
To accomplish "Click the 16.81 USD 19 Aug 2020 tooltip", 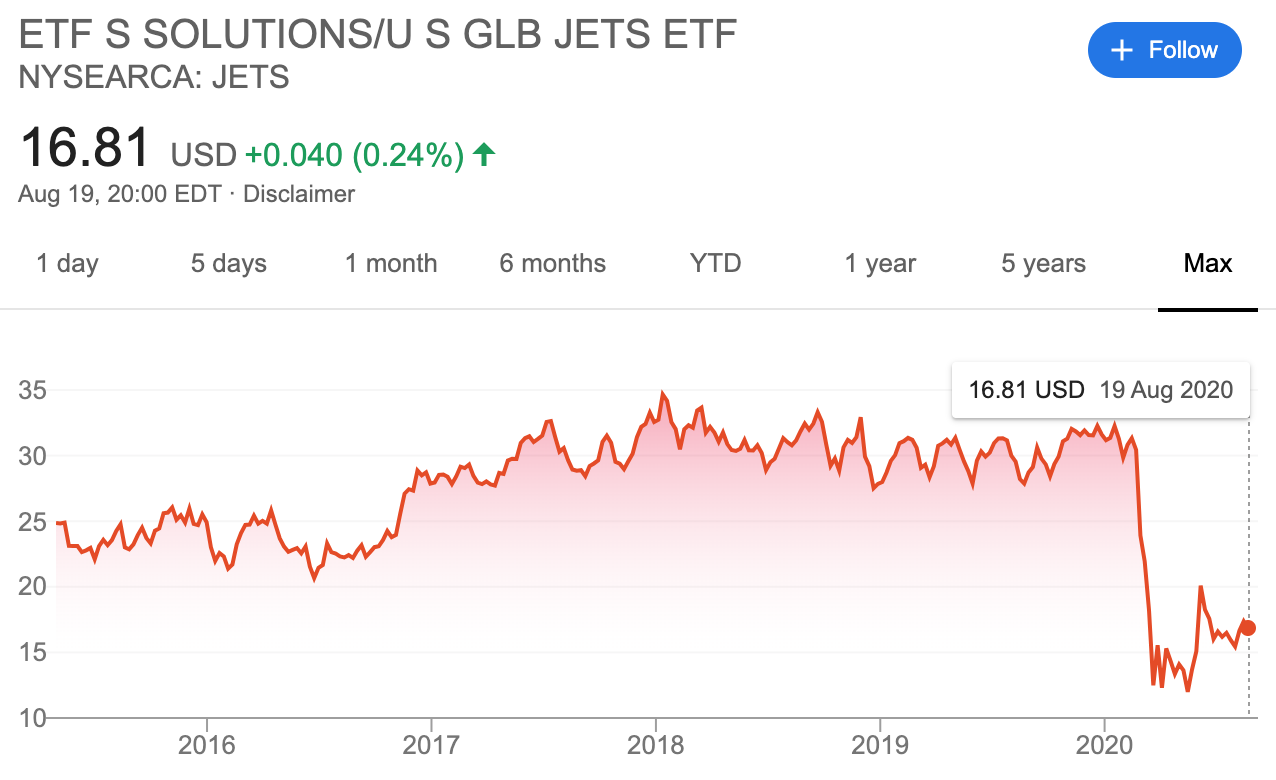I will [x=1100, y=389].
